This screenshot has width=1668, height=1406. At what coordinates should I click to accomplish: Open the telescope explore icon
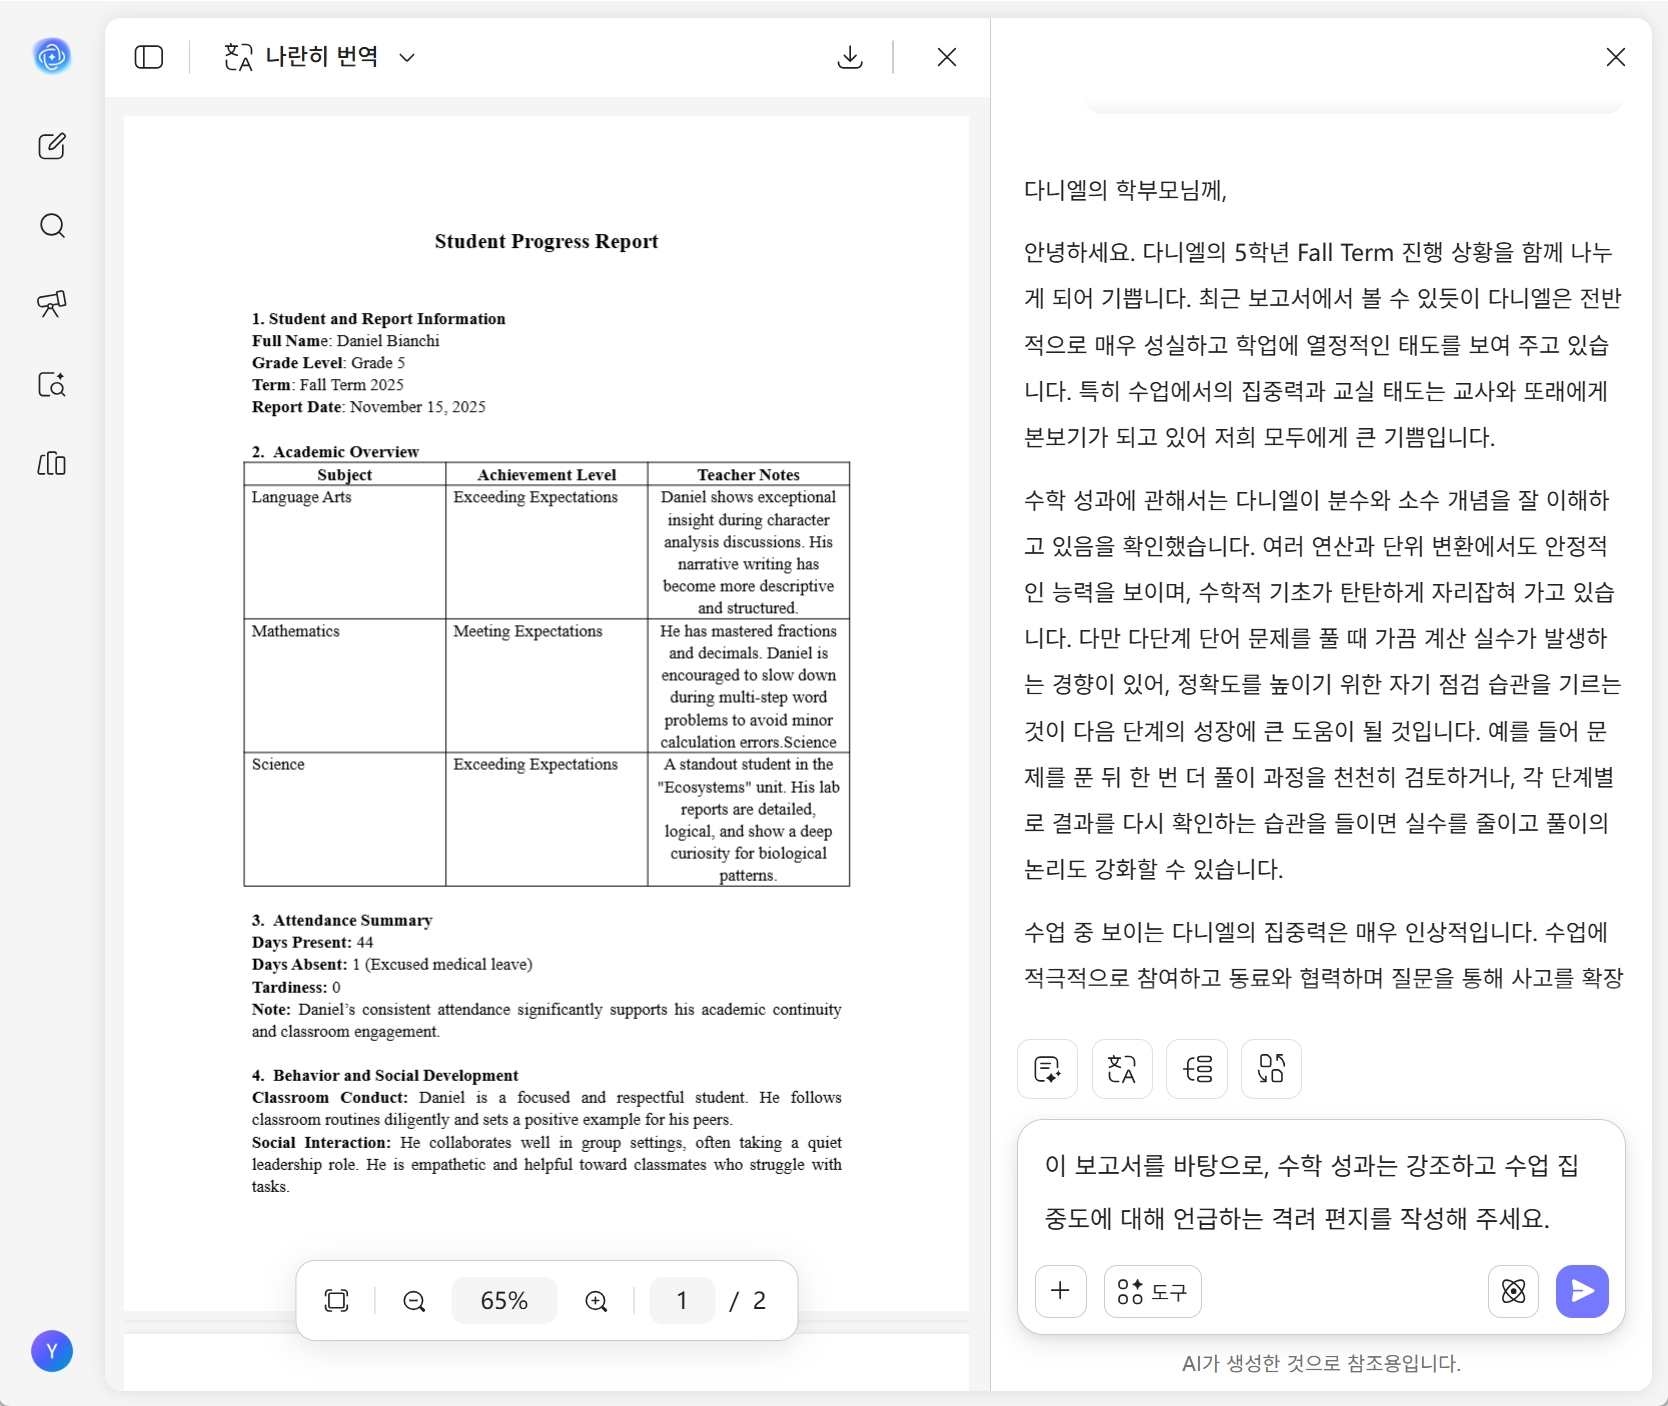[52, 304]
